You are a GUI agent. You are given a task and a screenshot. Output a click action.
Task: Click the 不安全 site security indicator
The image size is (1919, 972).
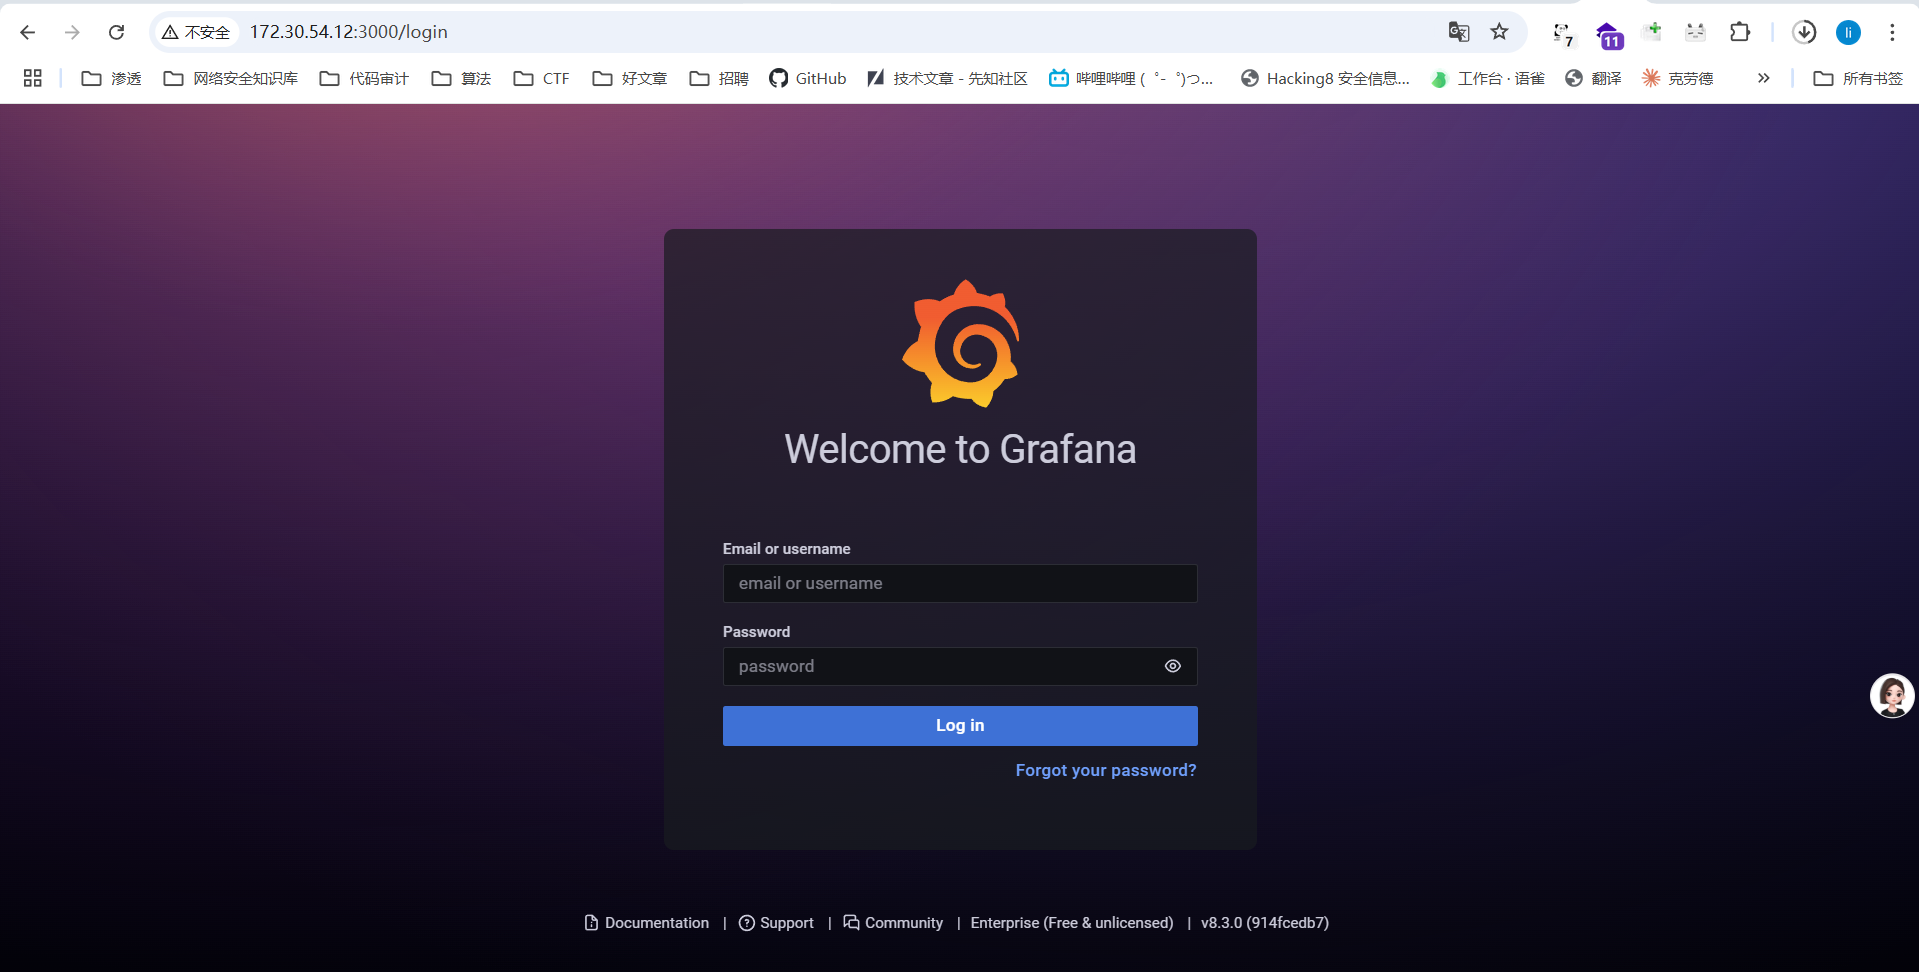coord(197,32)
